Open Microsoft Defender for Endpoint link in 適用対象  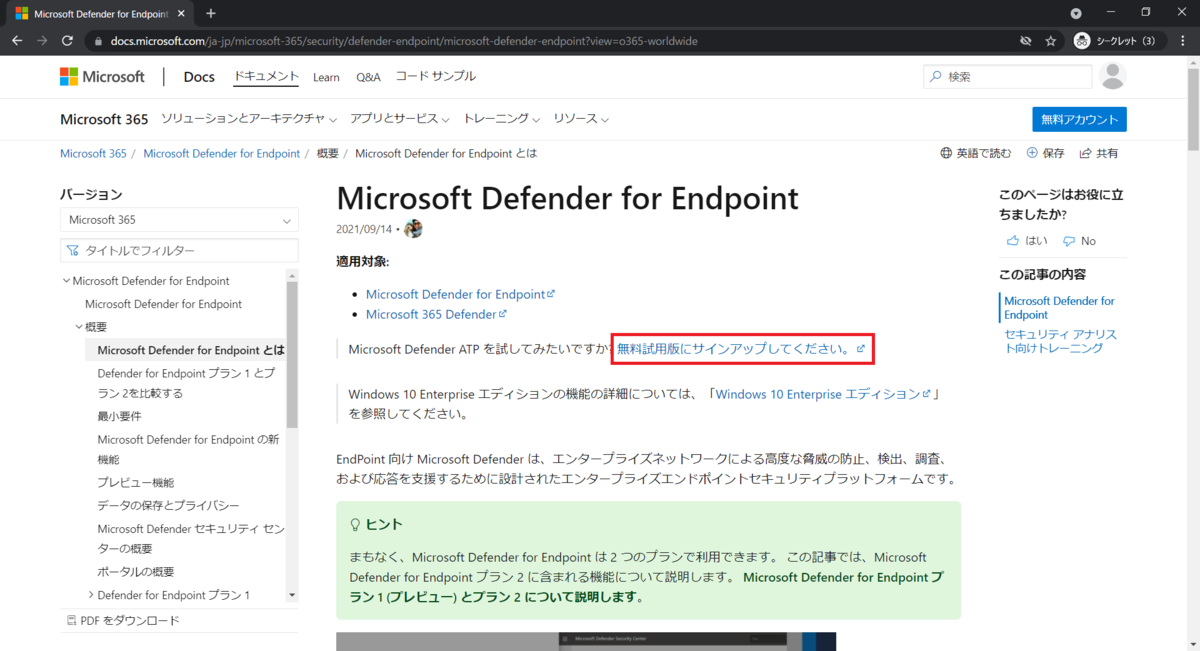coord(460,294)
